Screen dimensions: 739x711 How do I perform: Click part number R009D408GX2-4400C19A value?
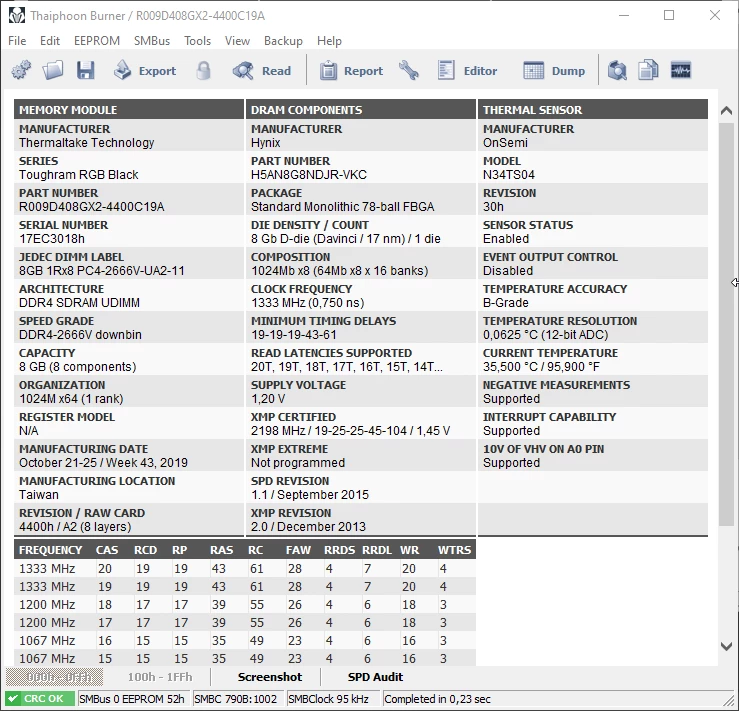pyautogui.click(x=91, y=207)
